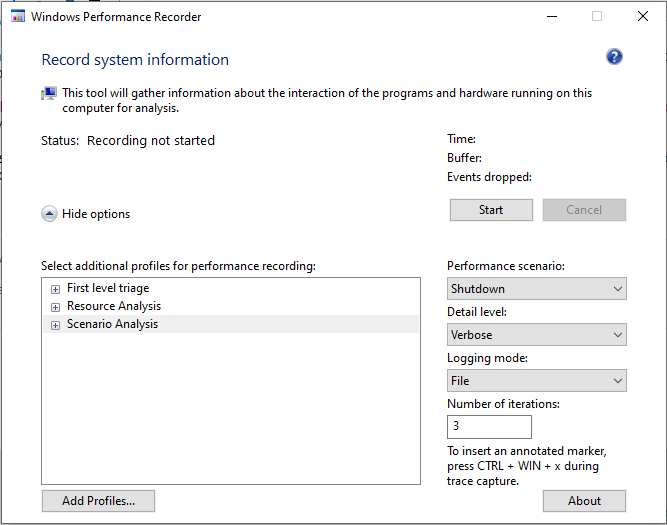The height and width of the screenshot is (525, 667).
Task: Select the Resource Analysis row
Action: (x=231, y=306)
